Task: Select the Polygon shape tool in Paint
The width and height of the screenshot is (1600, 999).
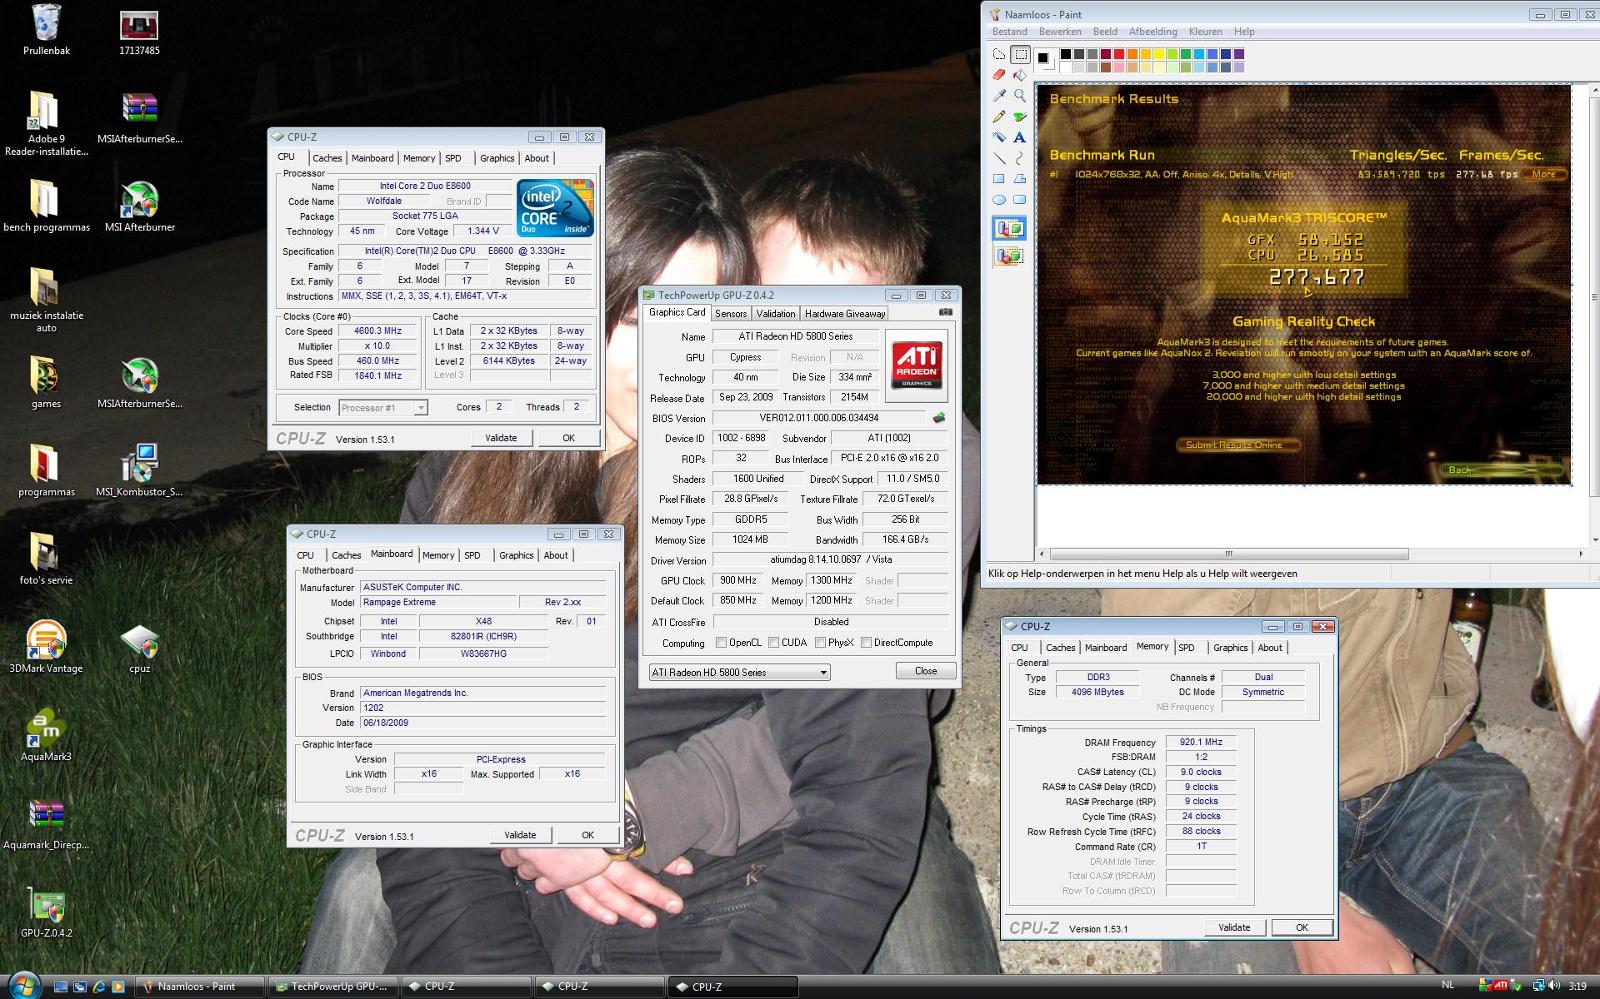Action: click(x=1020, y=179)
